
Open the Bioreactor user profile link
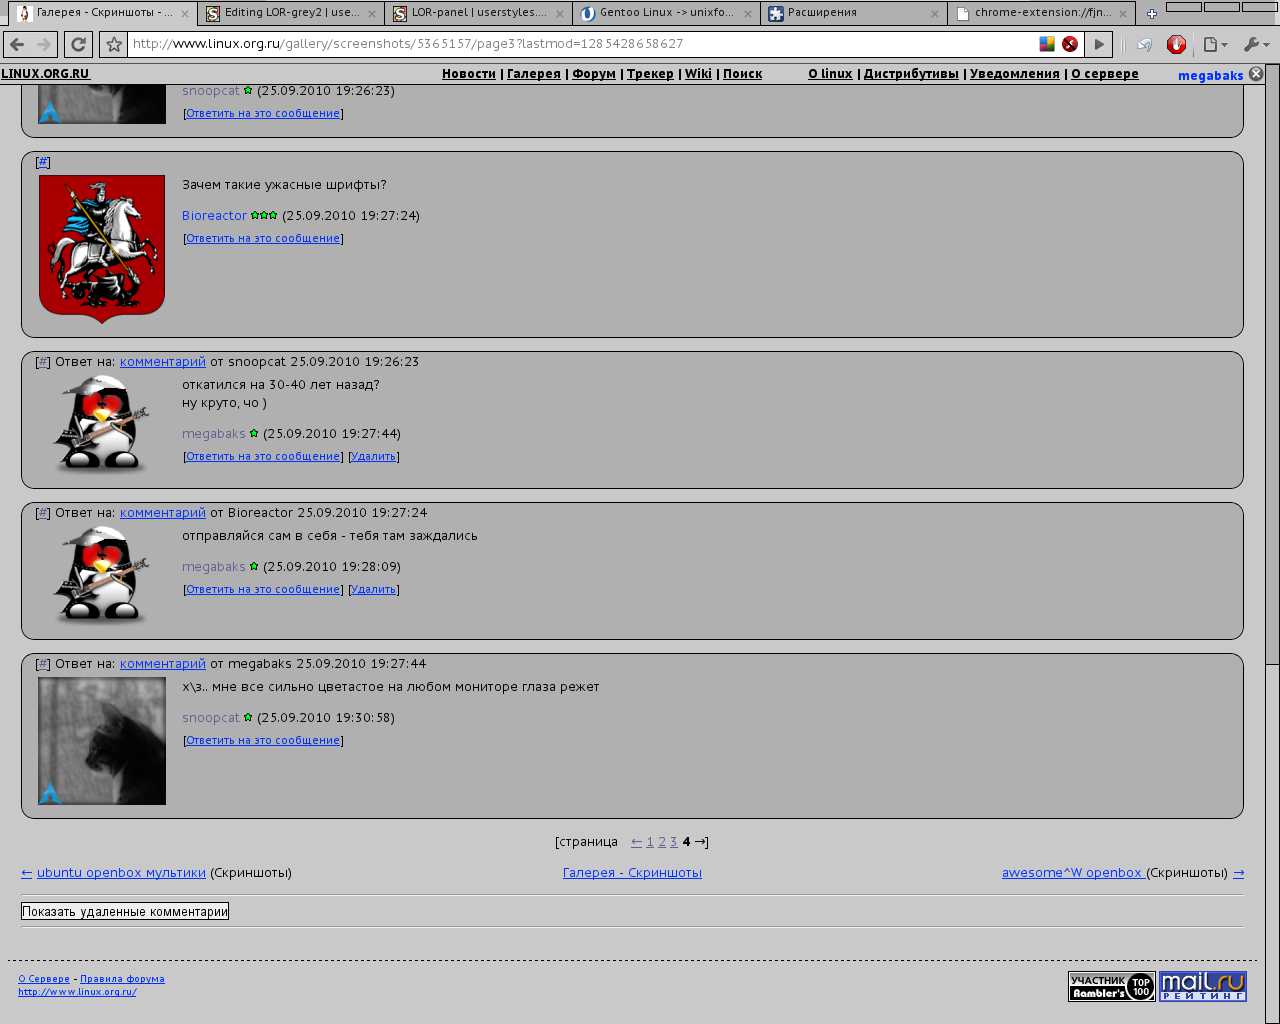(214, 216)
